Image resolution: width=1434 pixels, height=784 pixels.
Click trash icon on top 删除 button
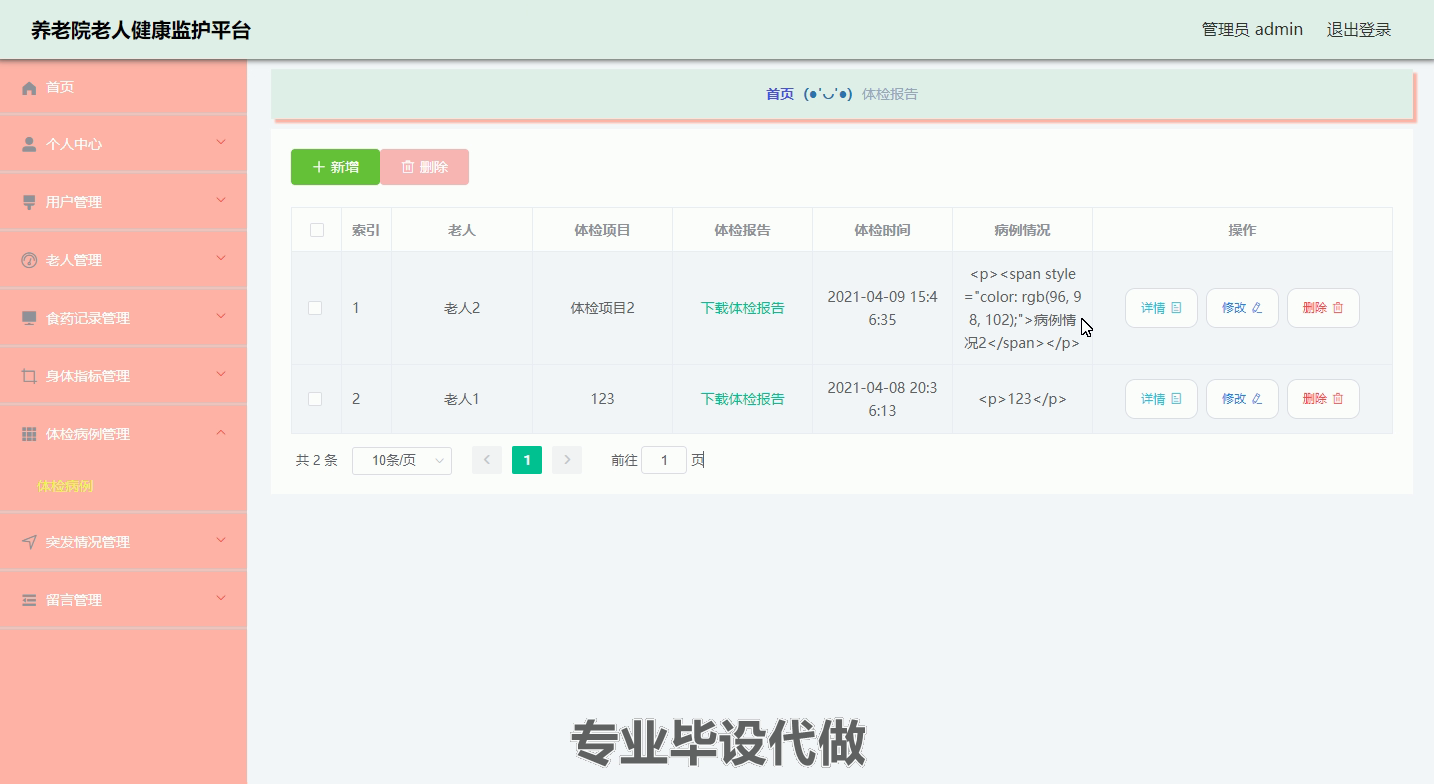408,167
